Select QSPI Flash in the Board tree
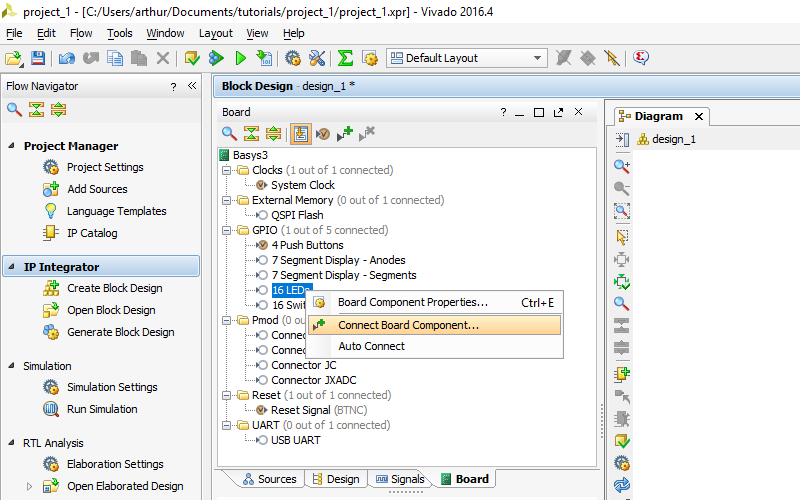This screenshot has height=500, width=800. [297, 215]
